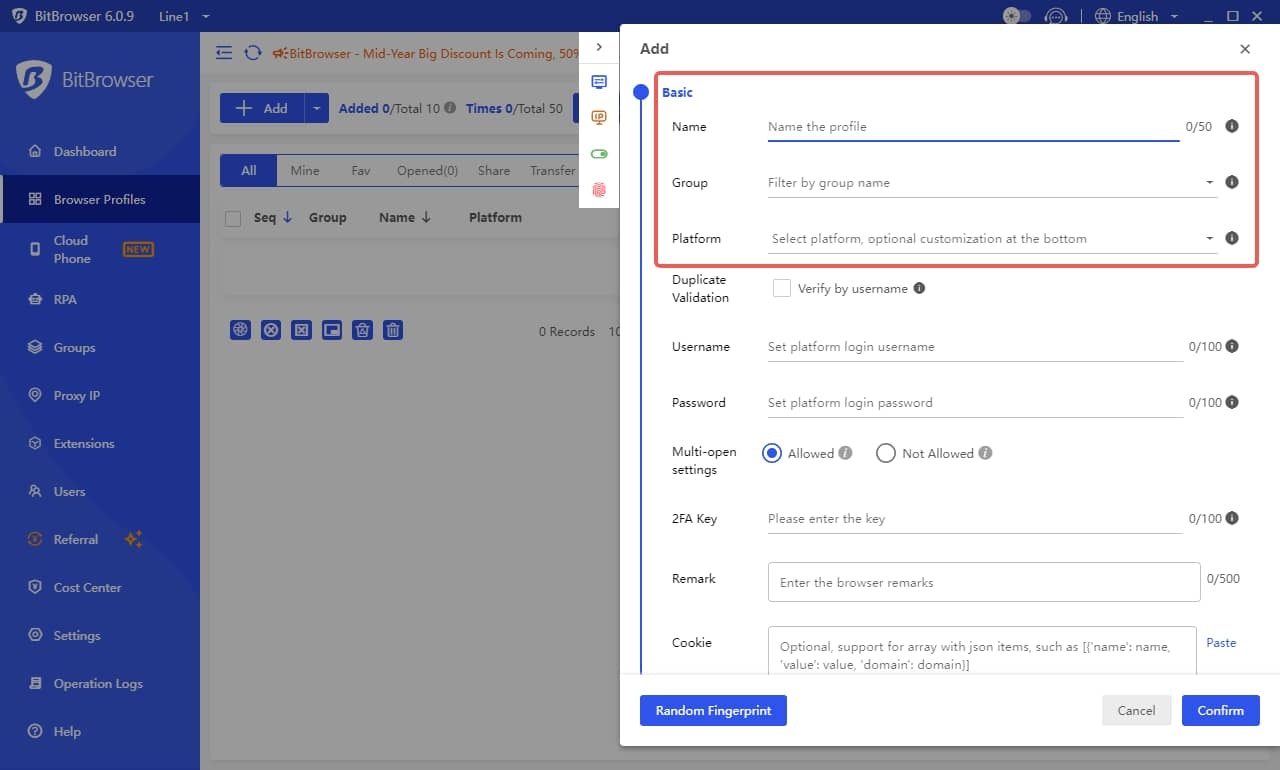Click the fingerprint icon in side strip

click(599, 190)
